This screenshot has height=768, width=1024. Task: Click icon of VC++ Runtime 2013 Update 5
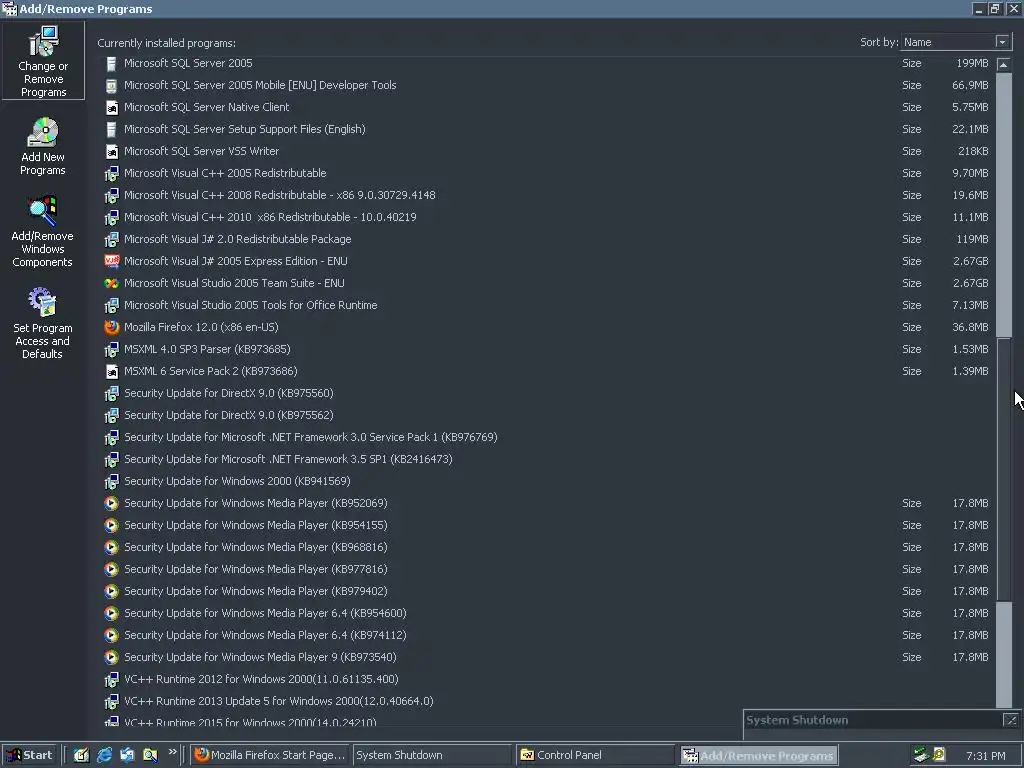(x=112, y=701)
